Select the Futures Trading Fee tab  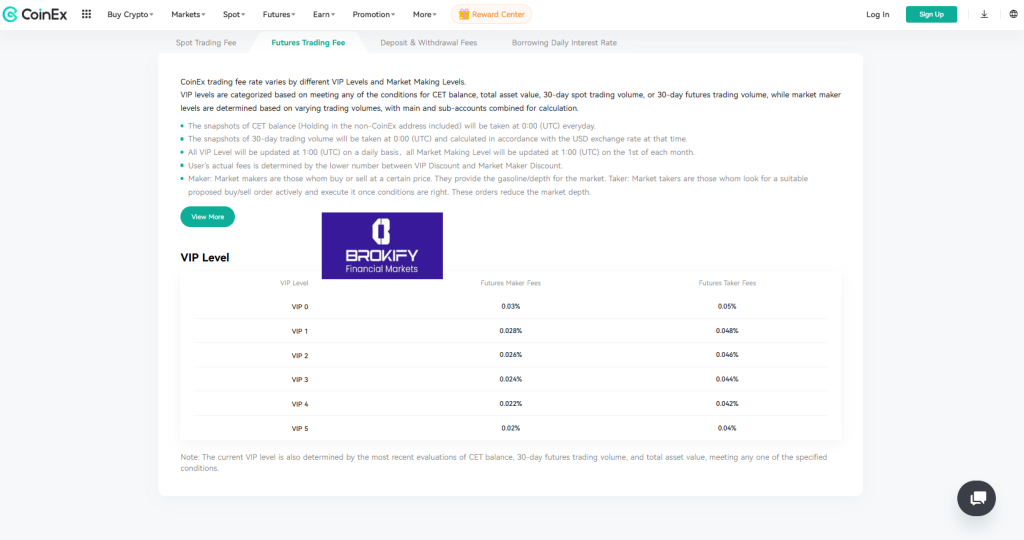pyautogui.click(x=308, y=43)
